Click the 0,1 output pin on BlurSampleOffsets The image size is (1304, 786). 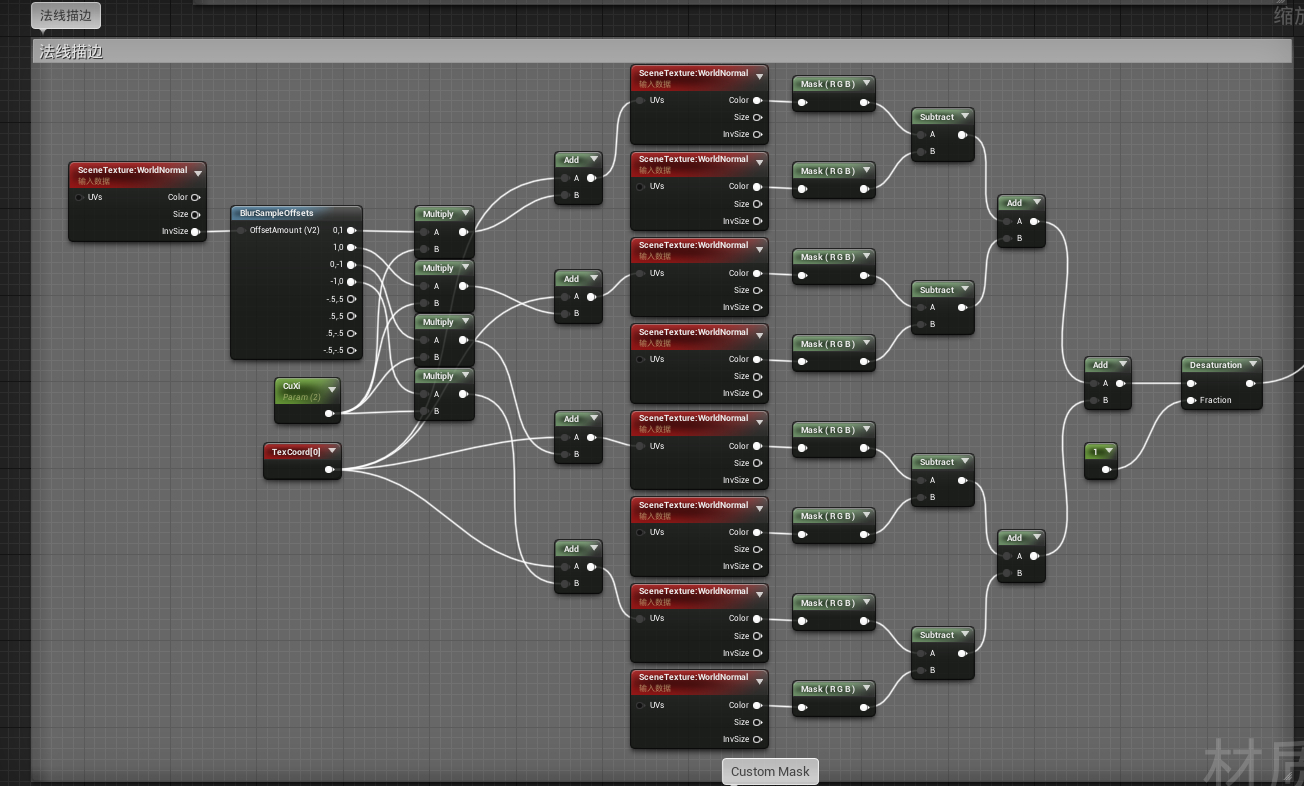[x=351, y=230]
